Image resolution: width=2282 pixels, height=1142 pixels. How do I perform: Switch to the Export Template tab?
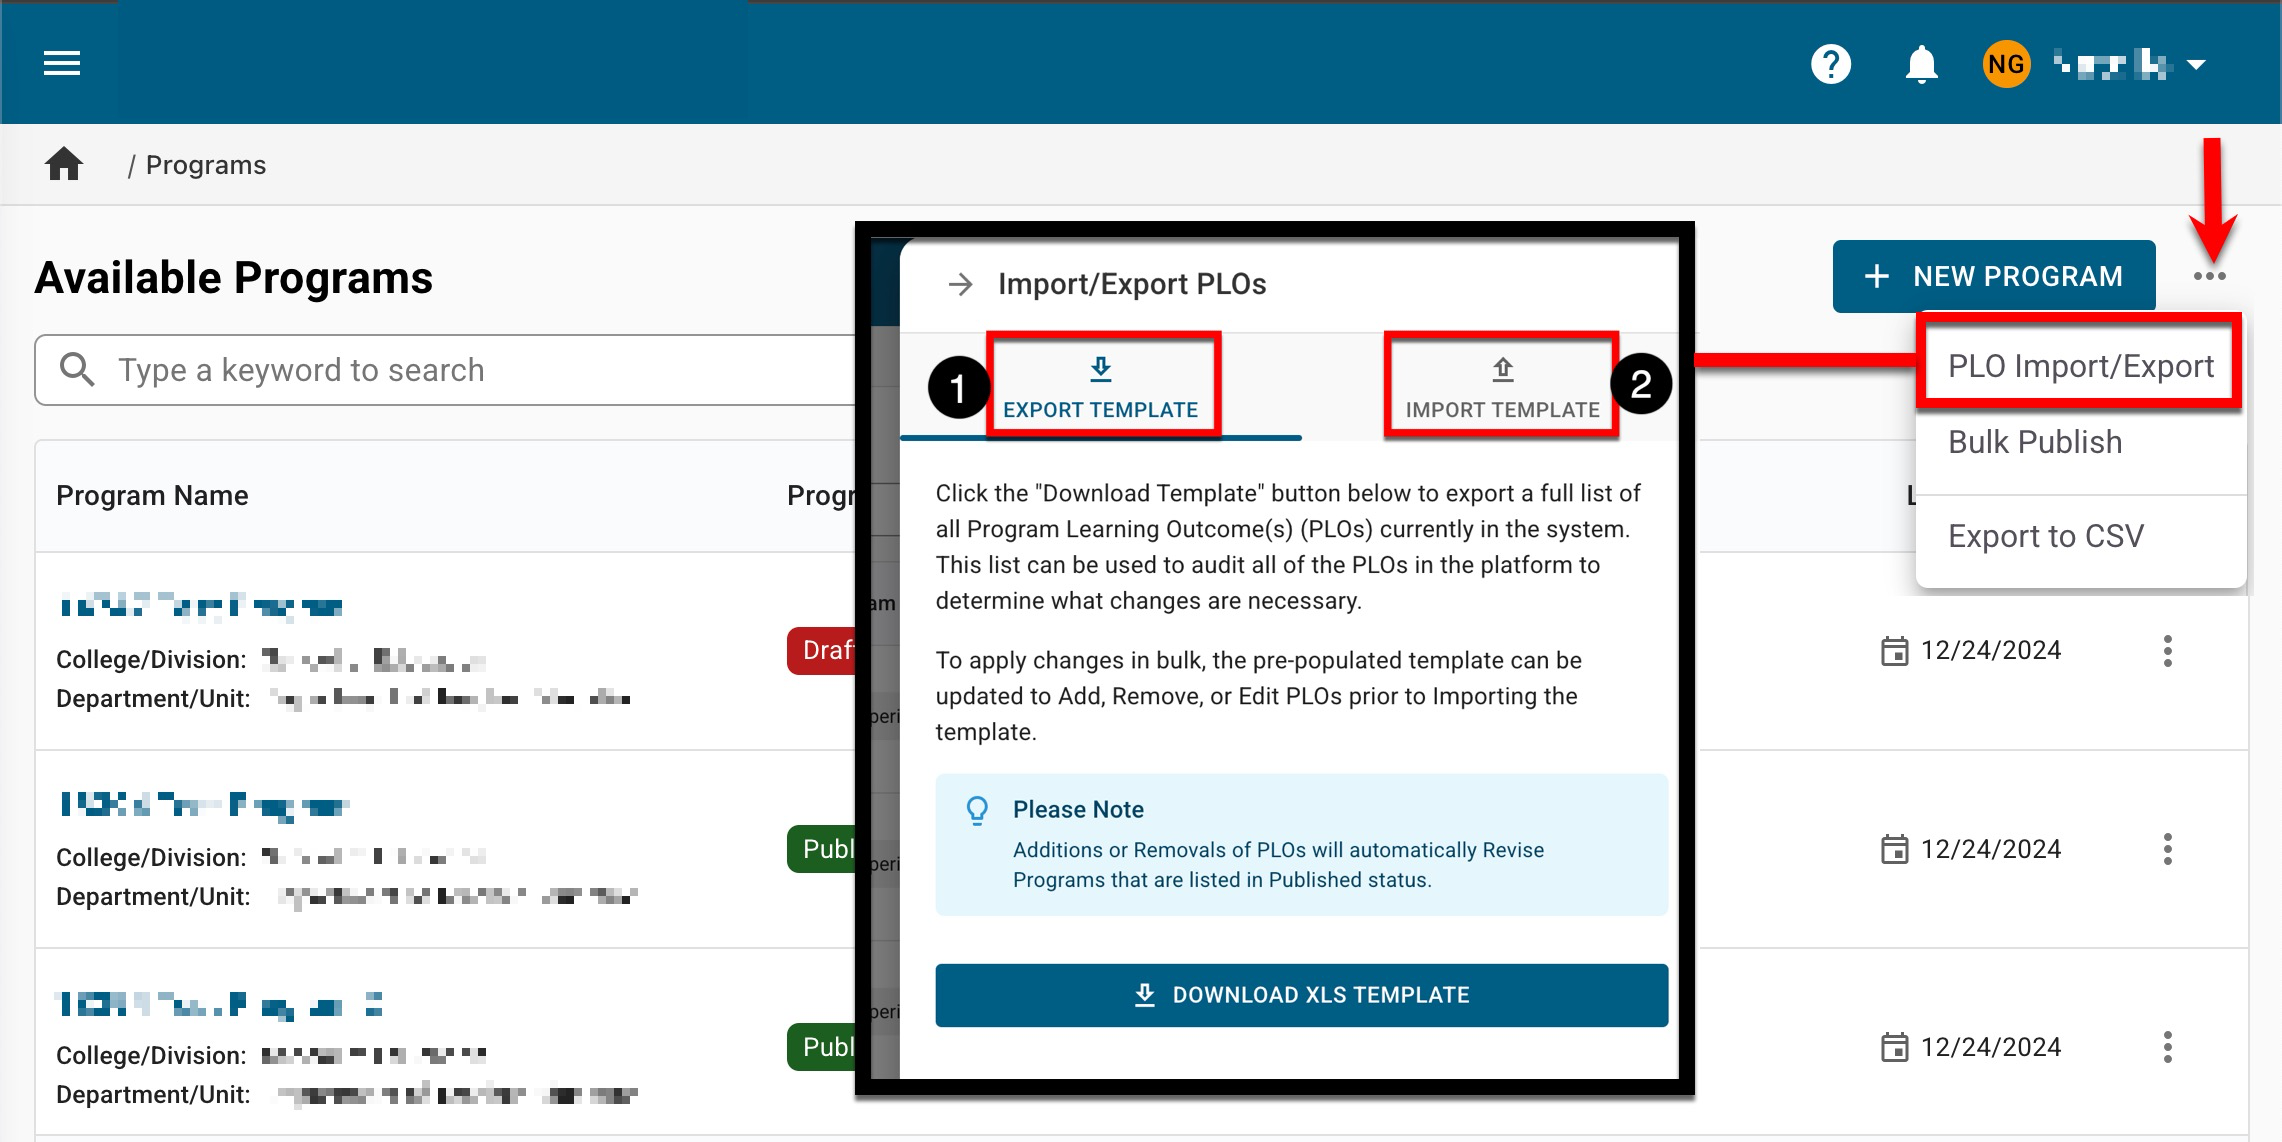(1101, 388)
